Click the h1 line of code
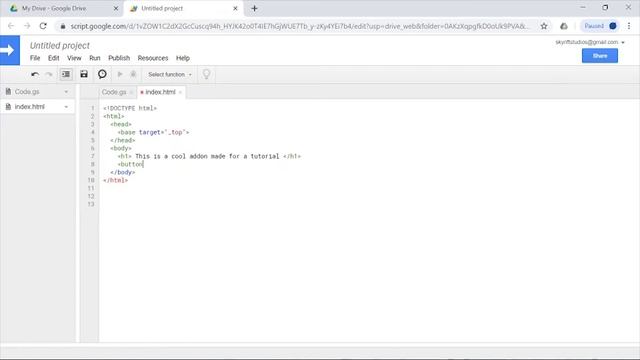The image size is (640, 360). tap(209, 156)
